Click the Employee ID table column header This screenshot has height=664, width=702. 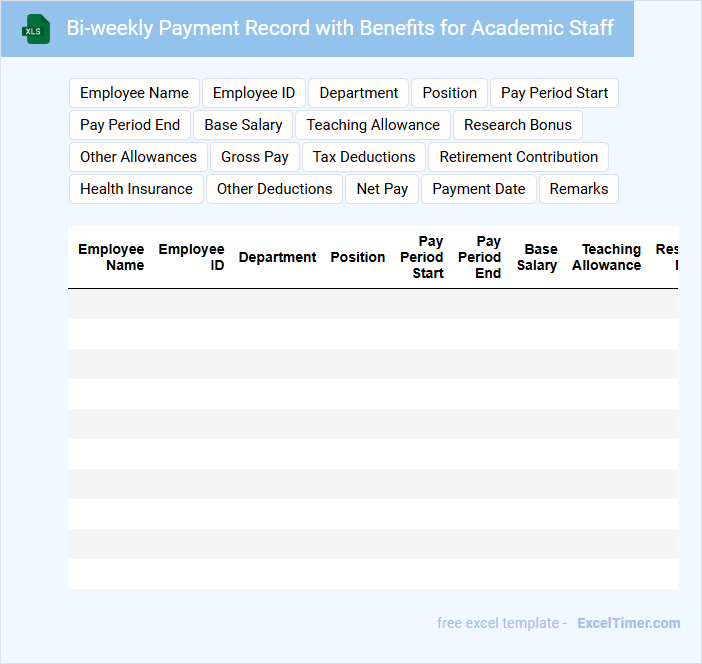click(191, 257)
